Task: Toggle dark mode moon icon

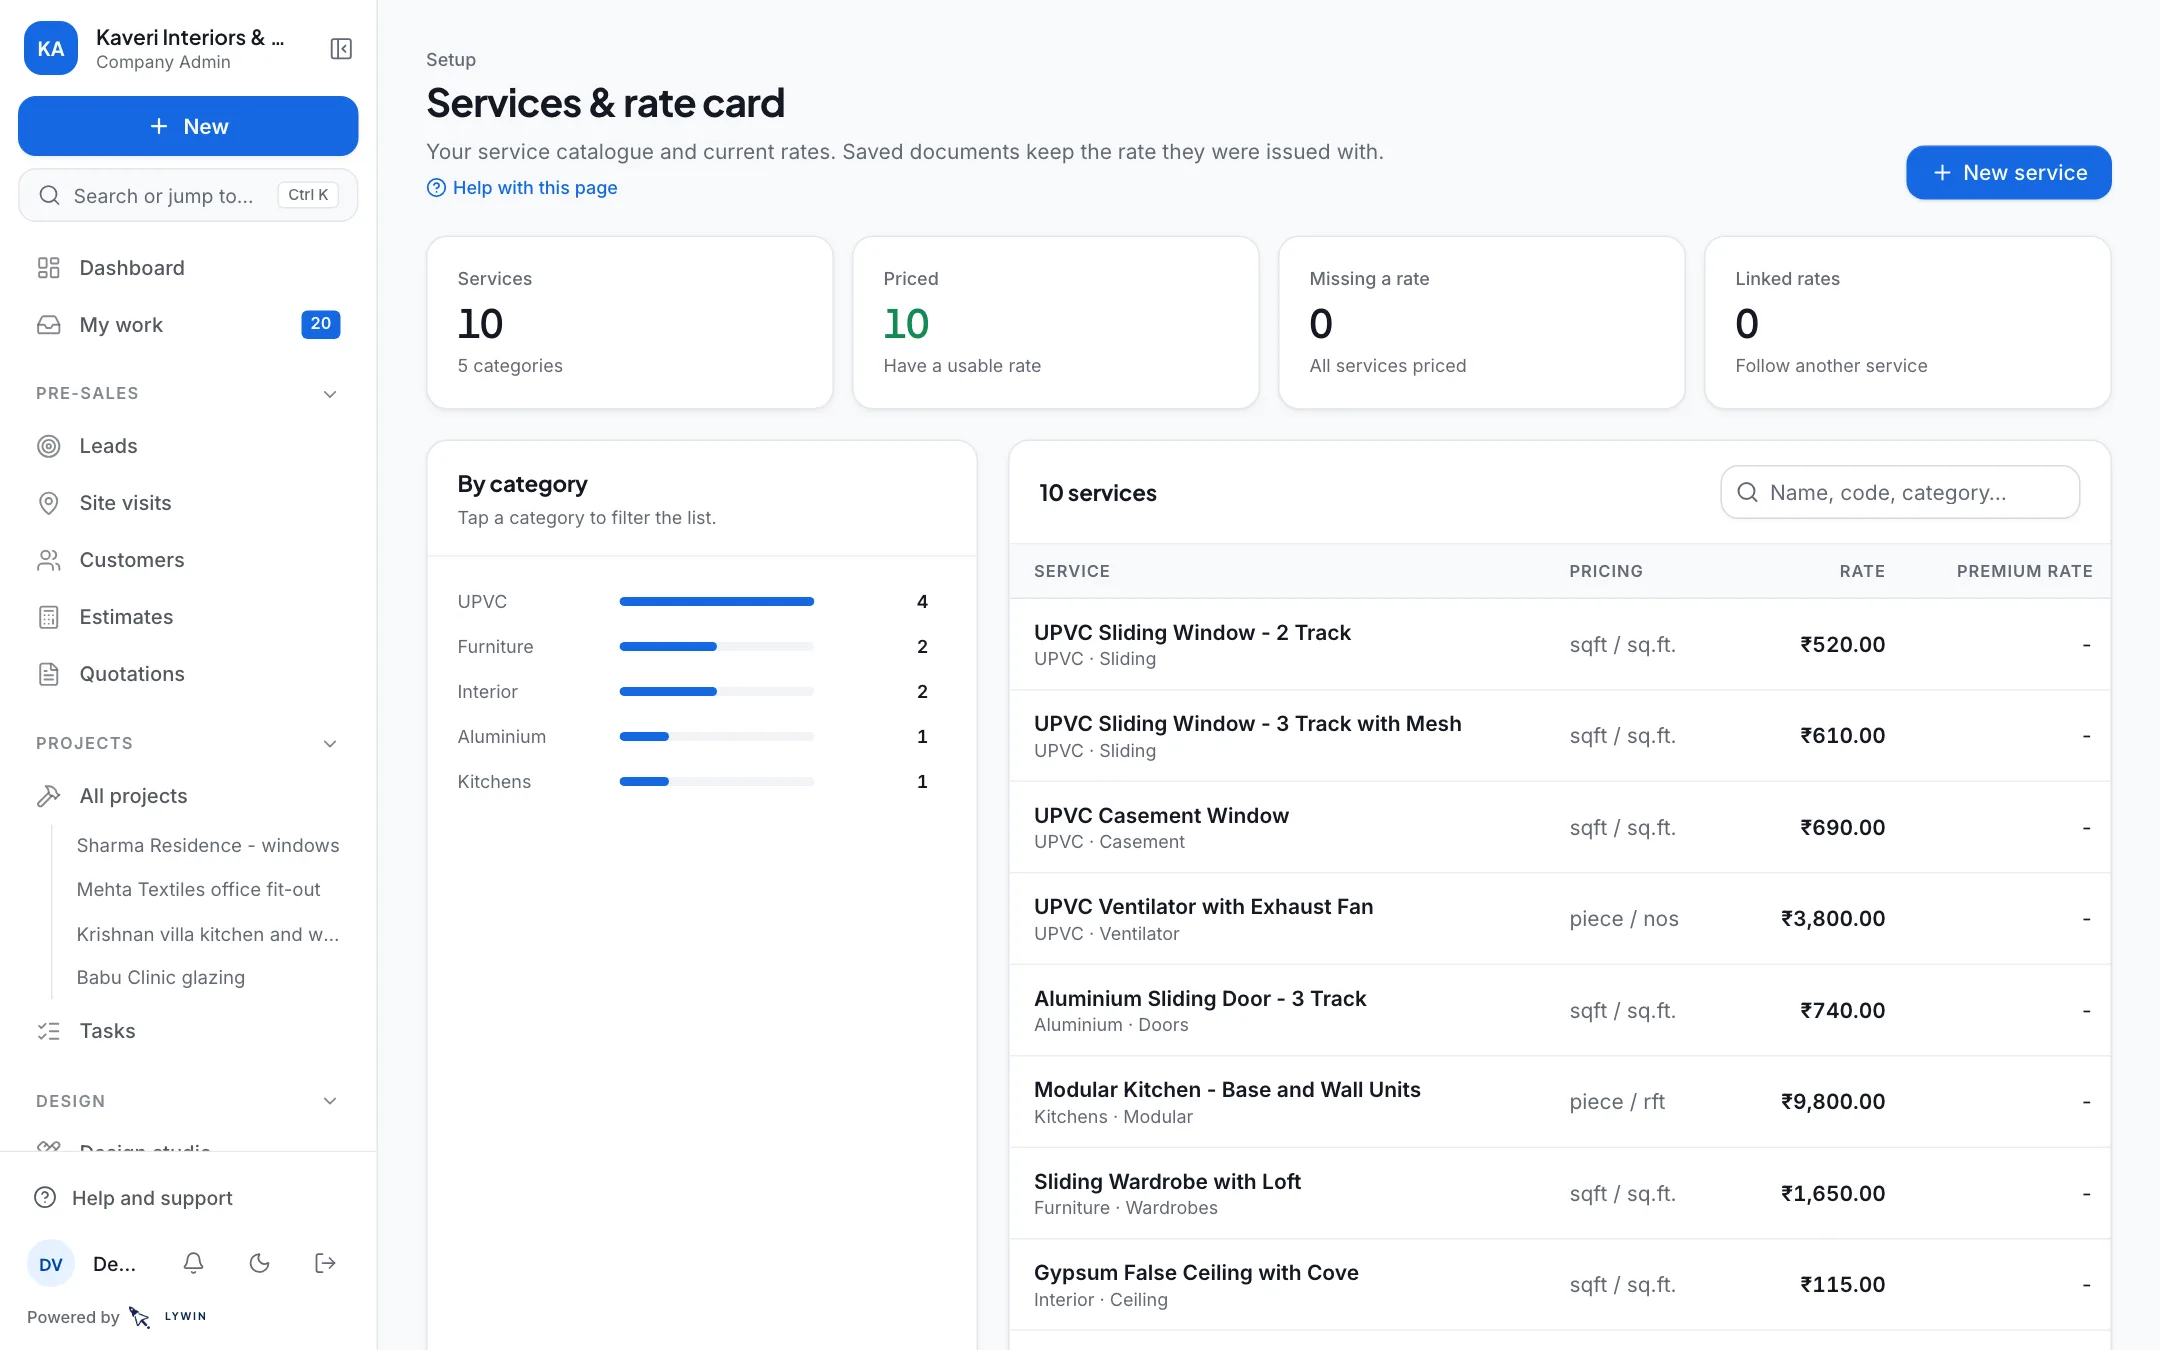Action: pos(260,1263)
